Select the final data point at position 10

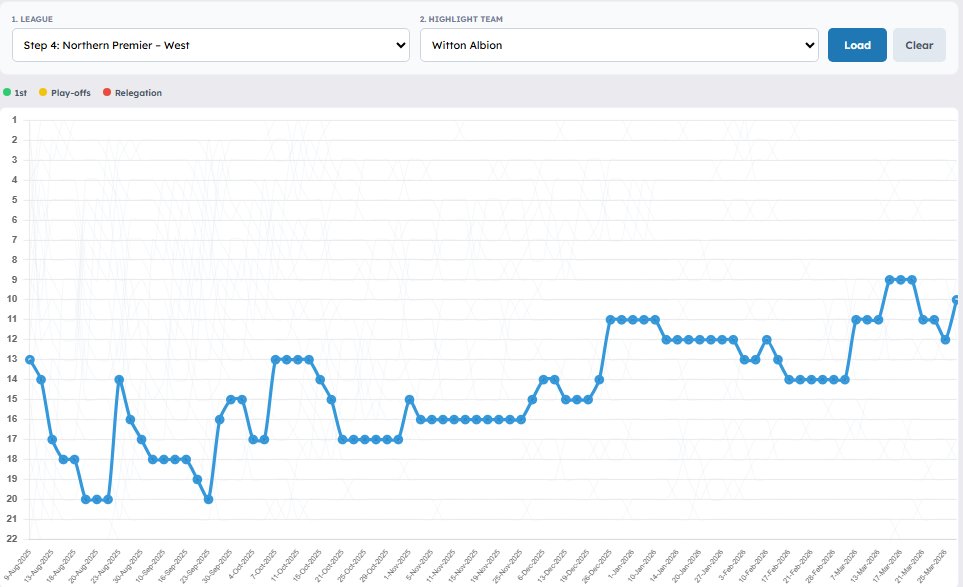coord(956,300)
